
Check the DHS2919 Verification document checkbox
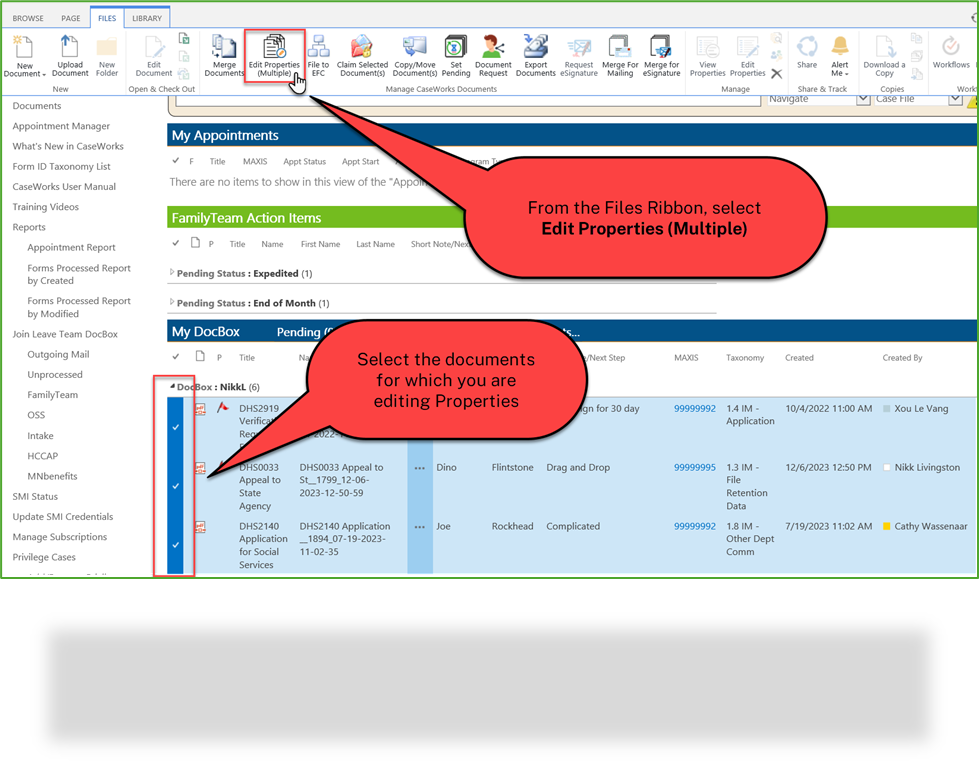pos(176,427)
